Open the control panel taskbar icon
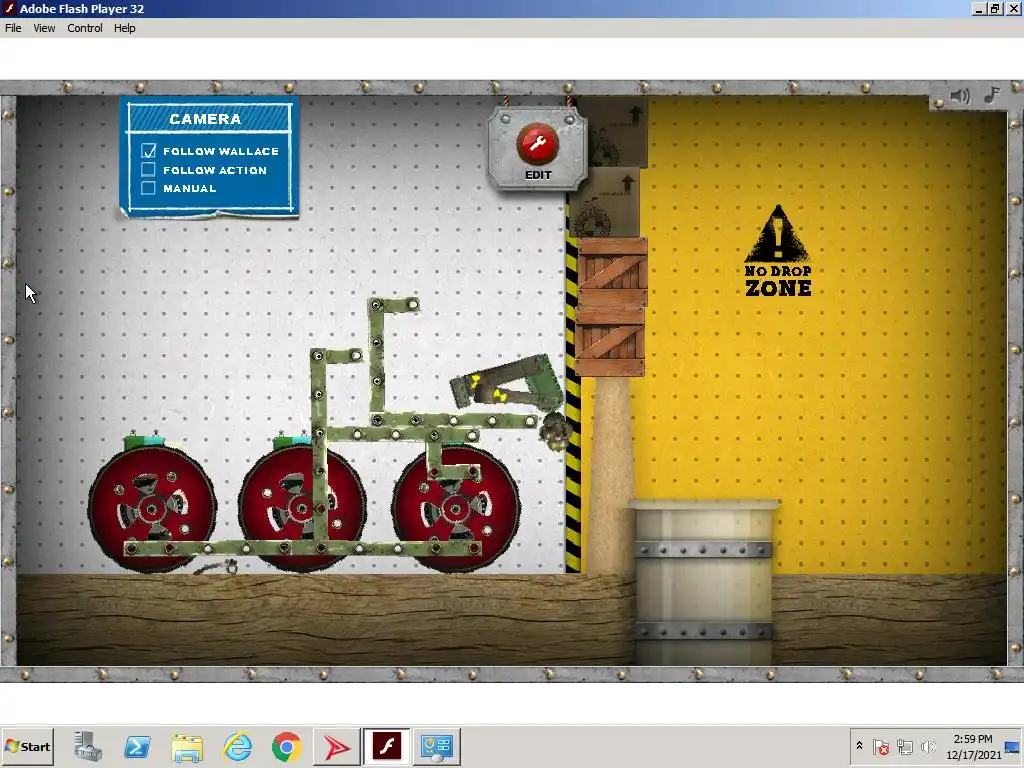This screenshot has height=768, width=1024. [x=436, y=746]
